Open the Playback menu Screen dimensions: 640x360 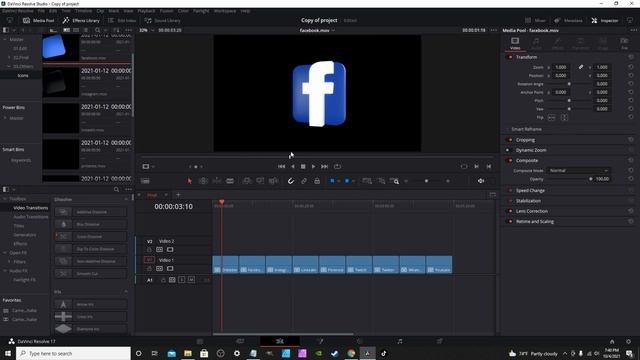tap(146, 11)
